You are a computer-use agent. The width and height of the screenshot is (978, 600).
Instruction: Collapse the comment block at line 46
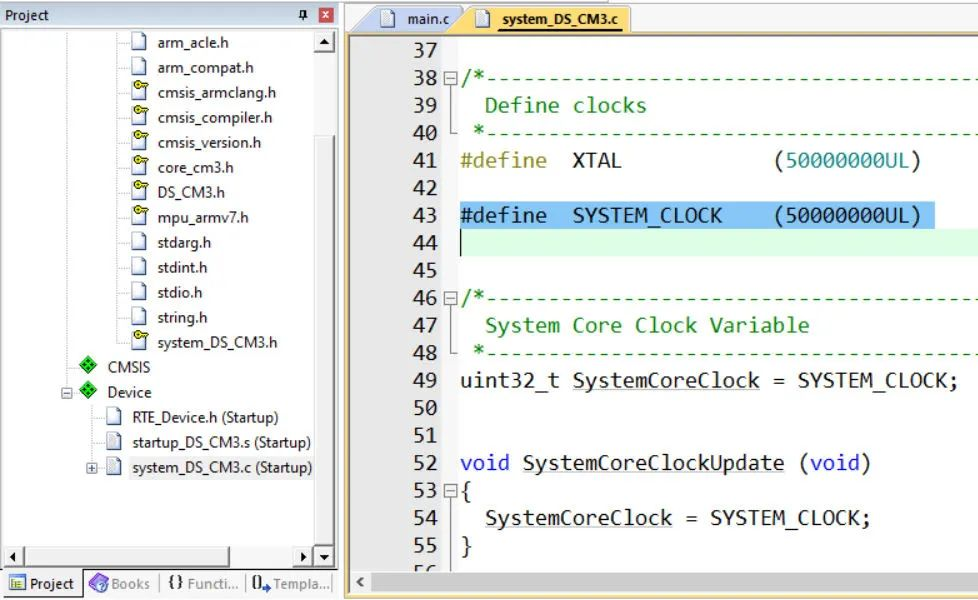450,299
